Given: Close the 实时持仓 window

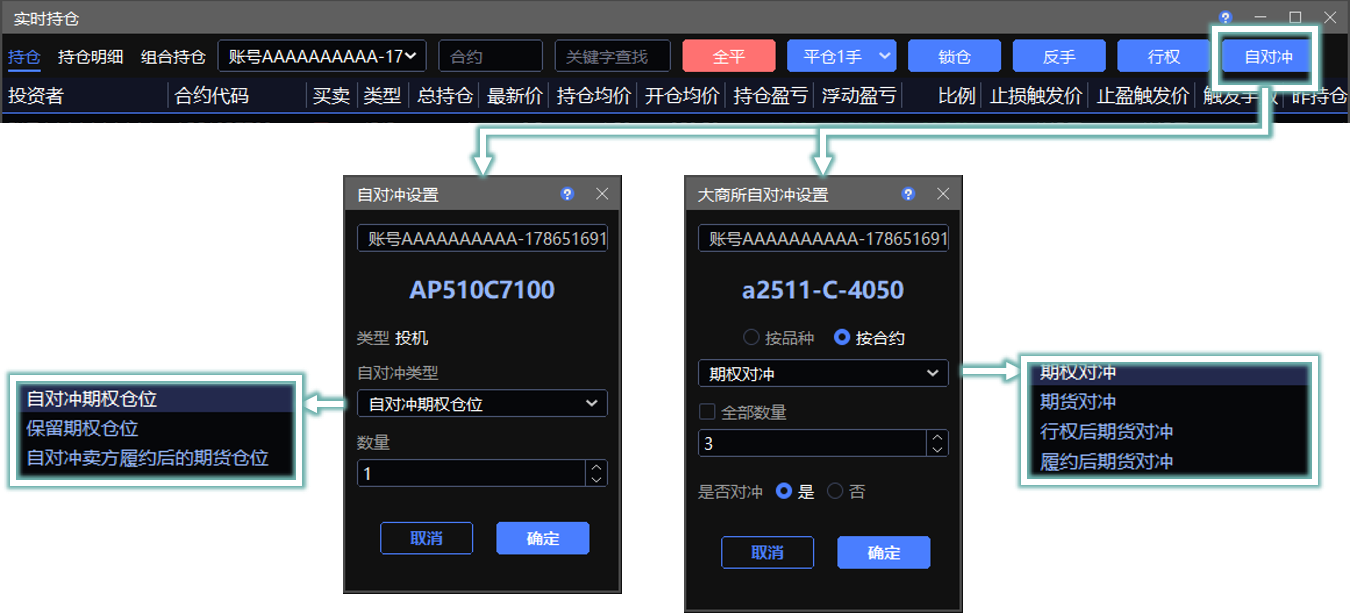Looking at the screenshot, I should point(1330,17).
